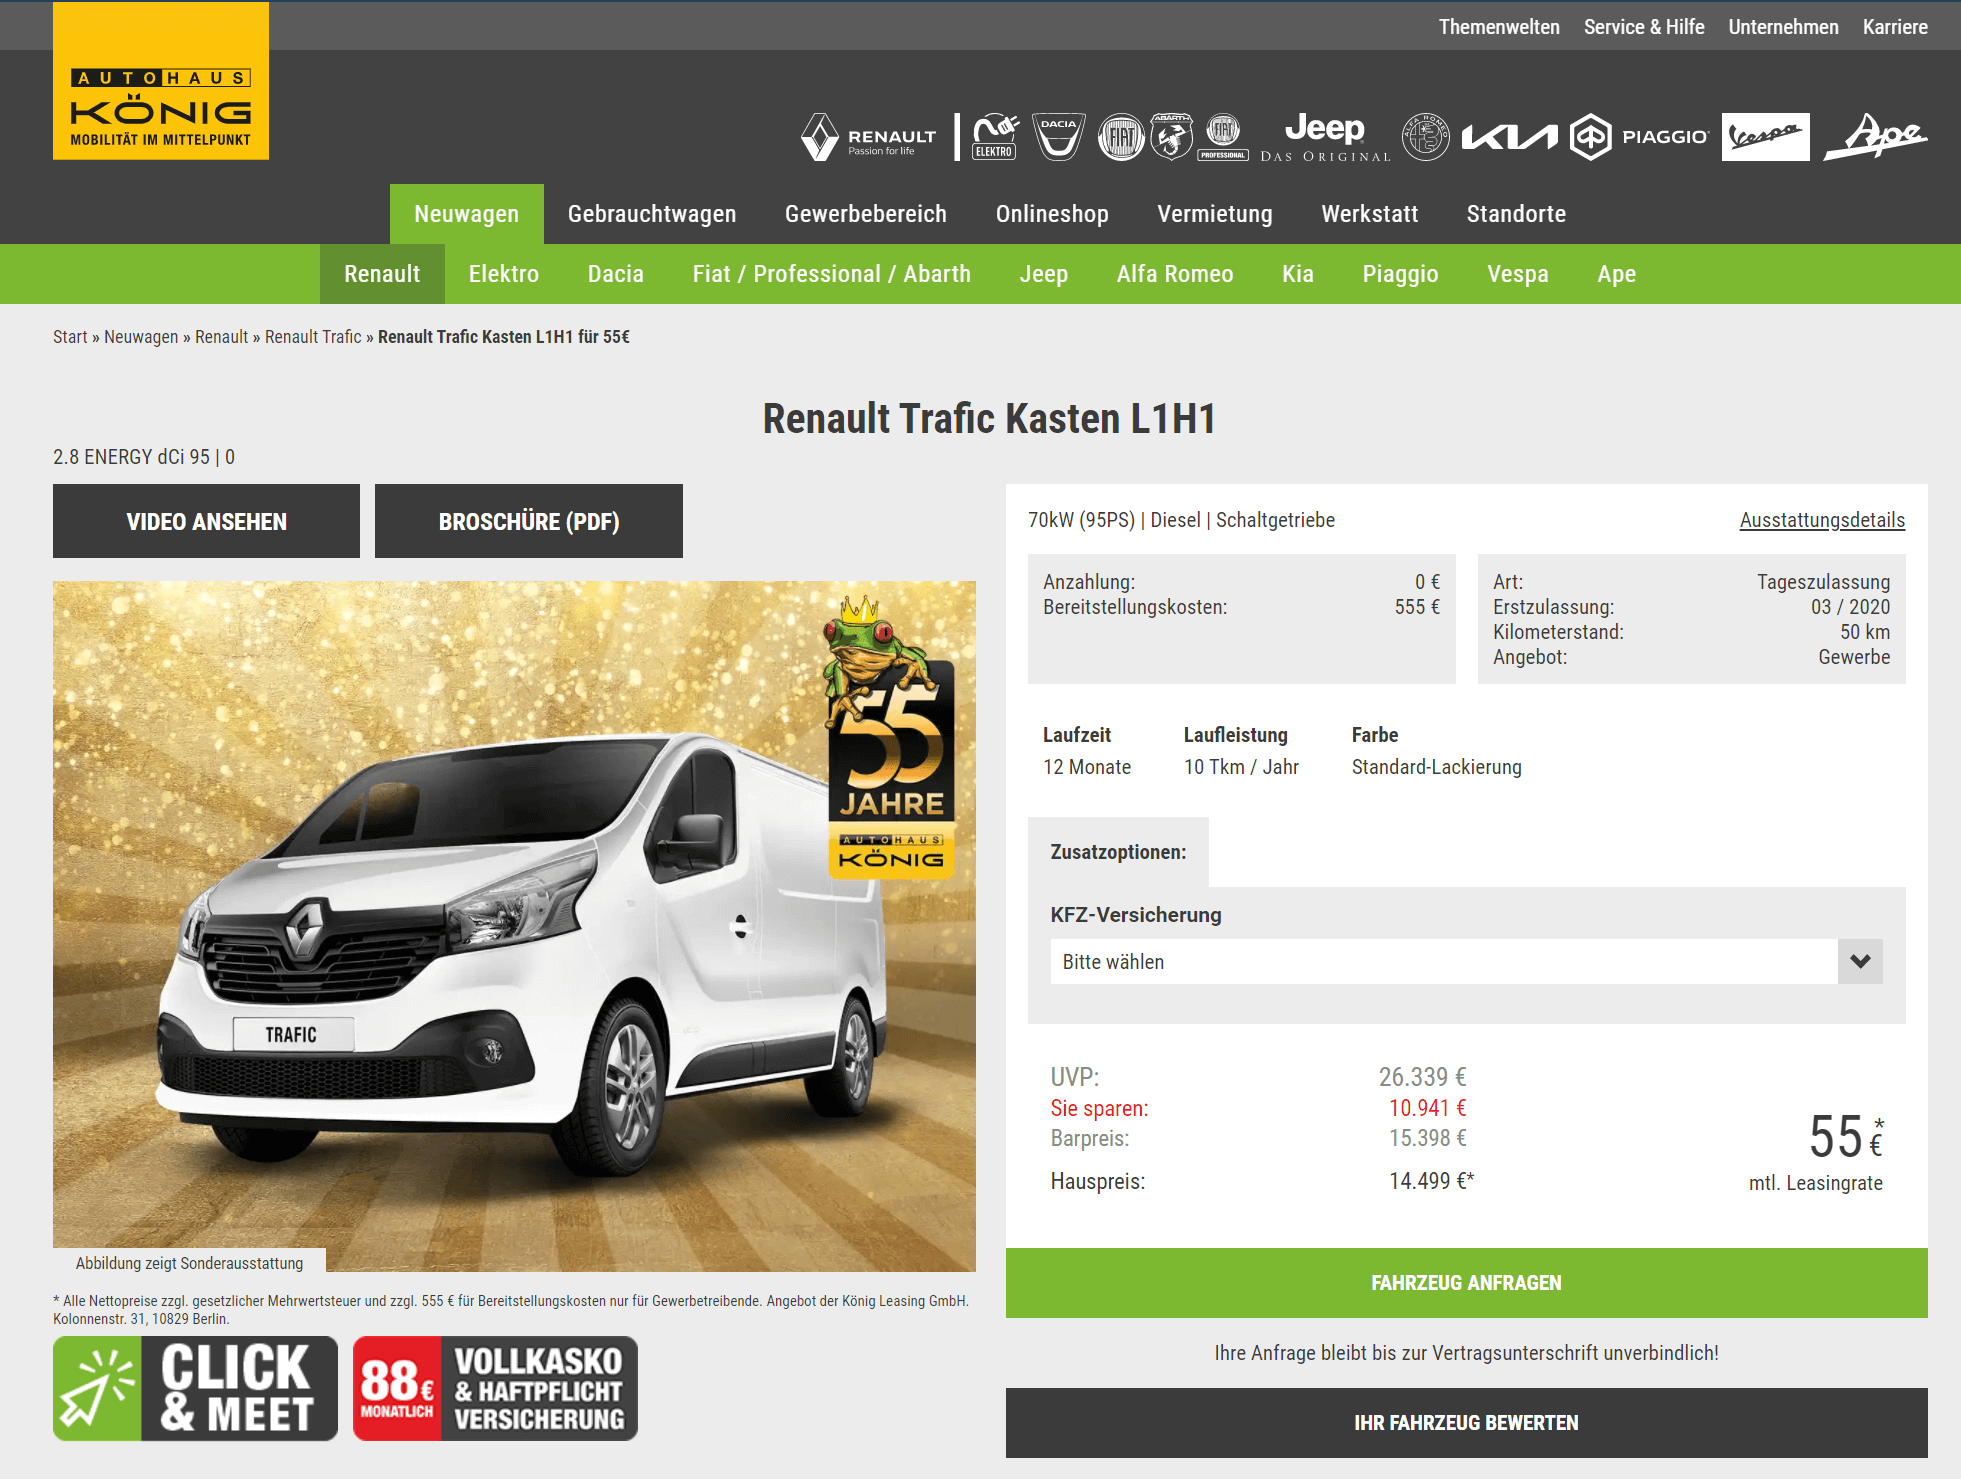Image resolution: width=1961 pixels, height=1479 pixels.
Task: Open the Karriere link
Action: 1895,27
